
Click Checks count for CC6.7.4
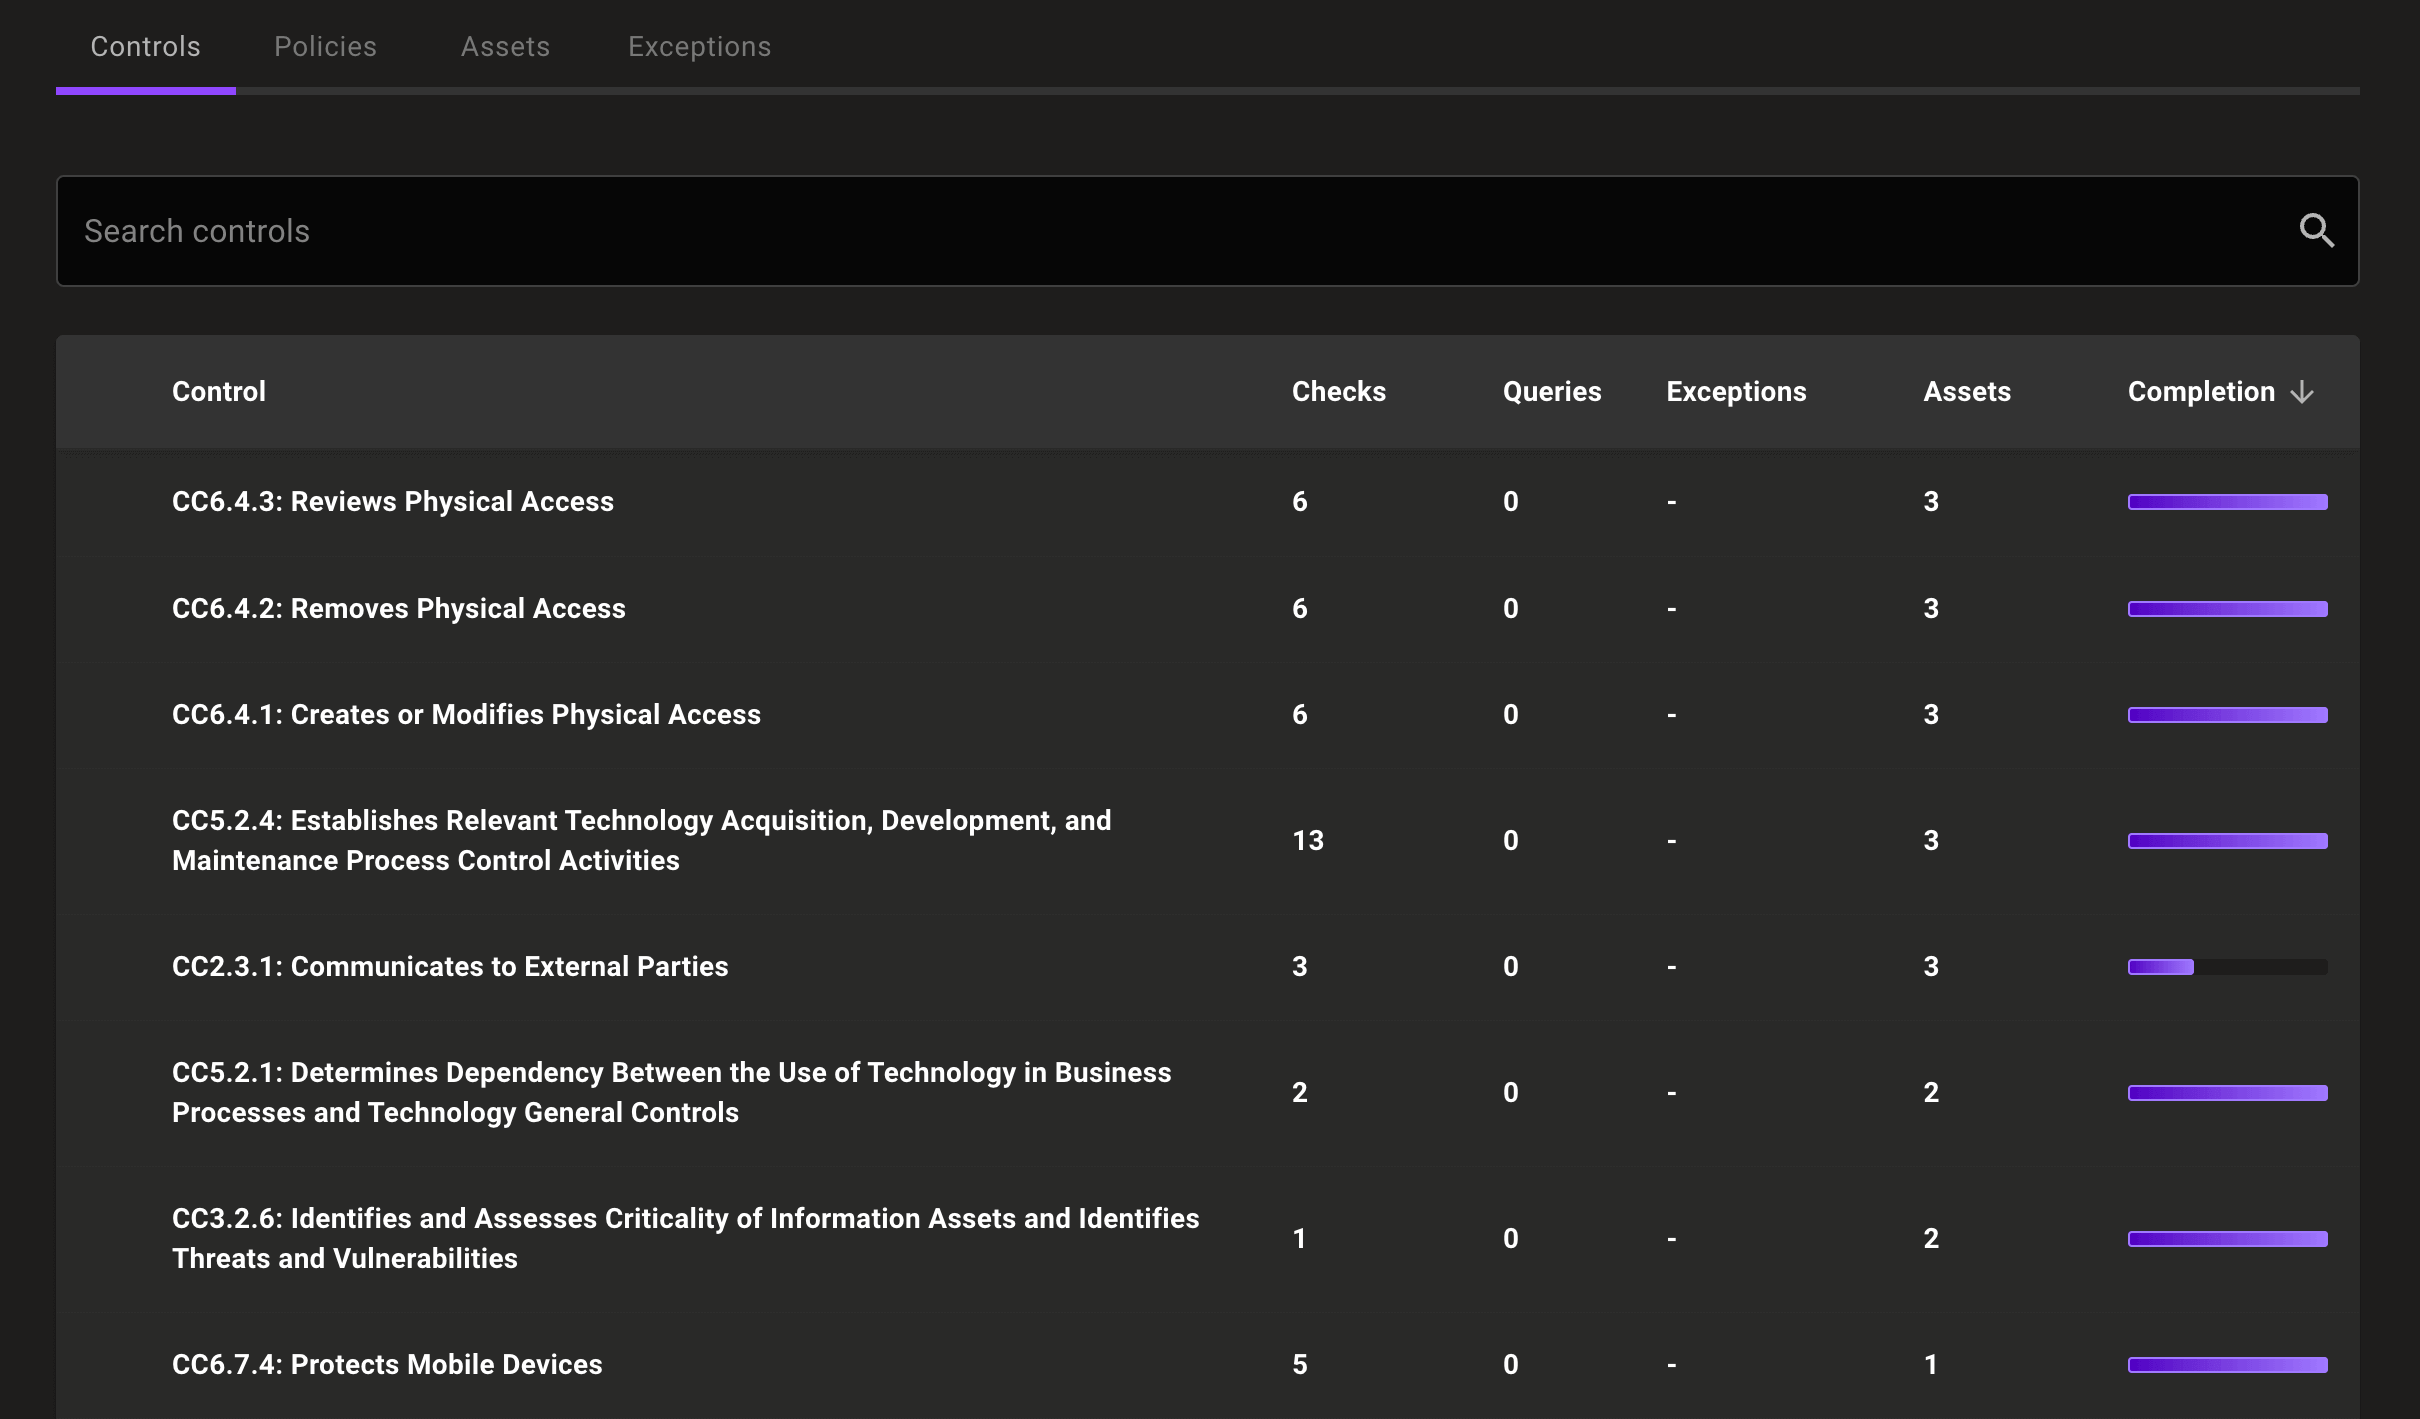pyautogui.click(x=1300, y=1363)
